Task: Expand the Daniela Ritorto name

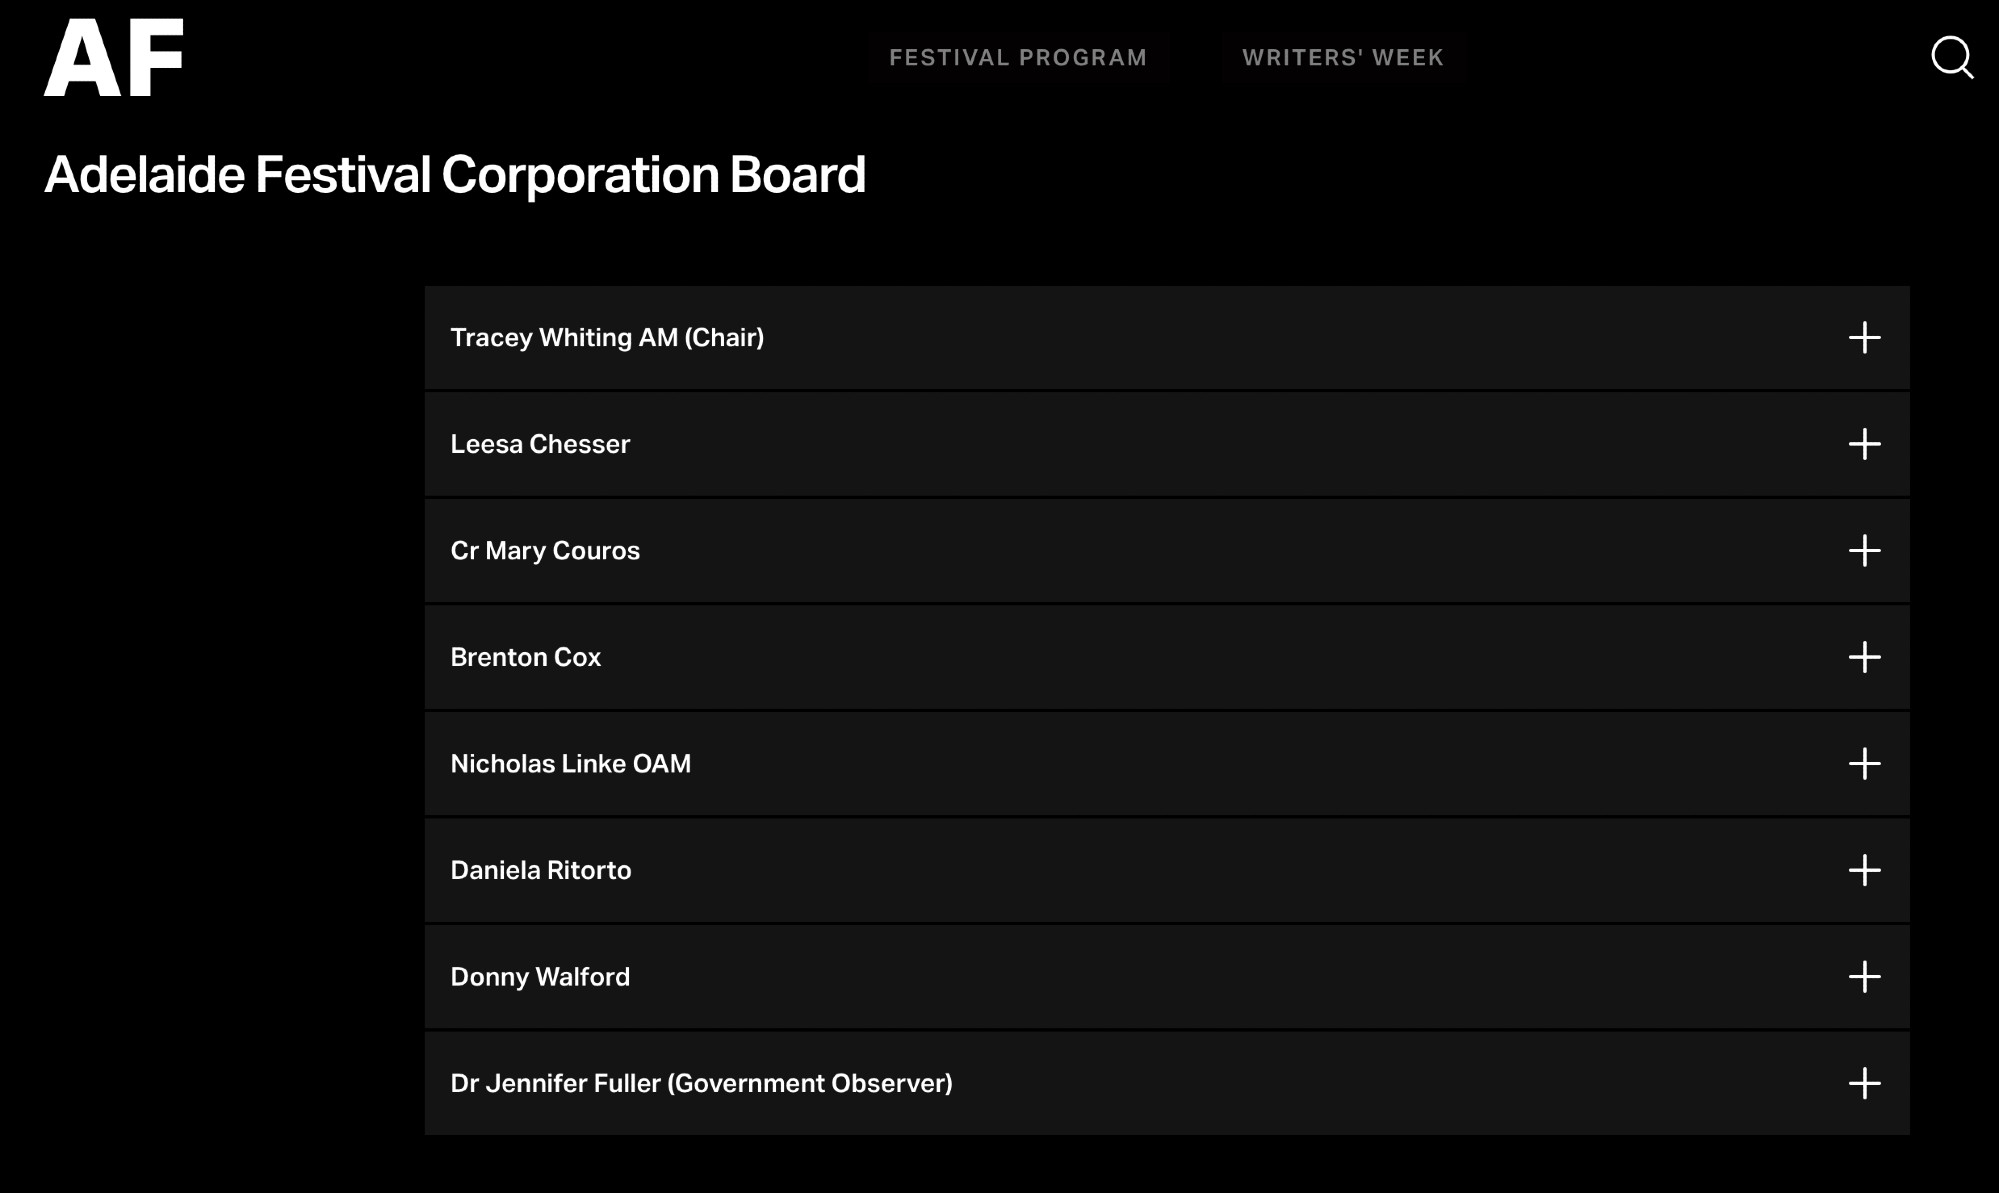Action: click(541, 870)
